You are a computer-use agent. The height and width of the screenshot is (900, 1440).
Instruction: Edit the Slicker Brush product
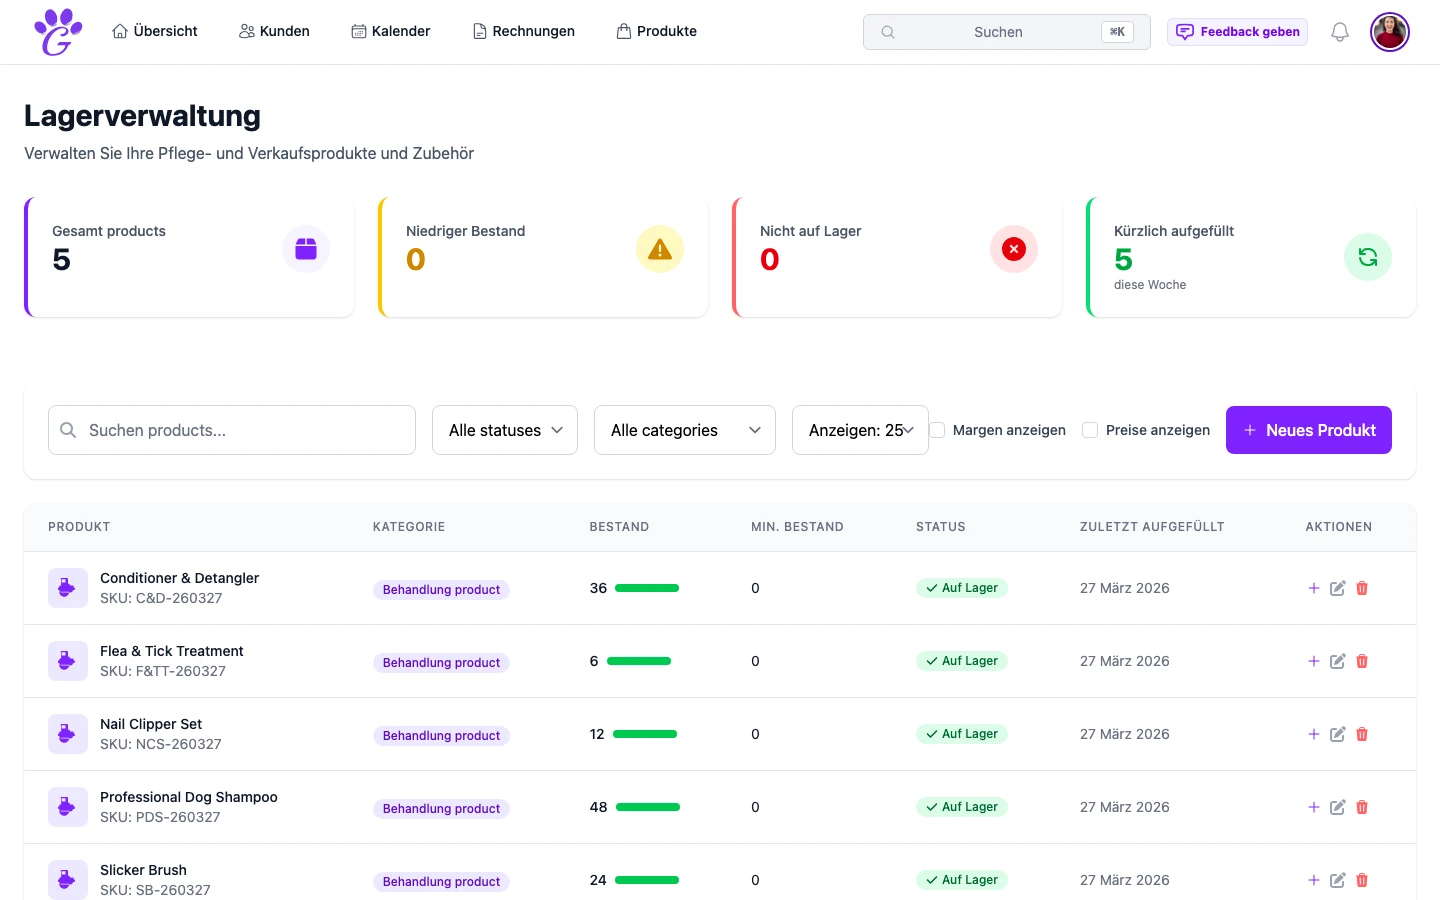(1337, 880)
